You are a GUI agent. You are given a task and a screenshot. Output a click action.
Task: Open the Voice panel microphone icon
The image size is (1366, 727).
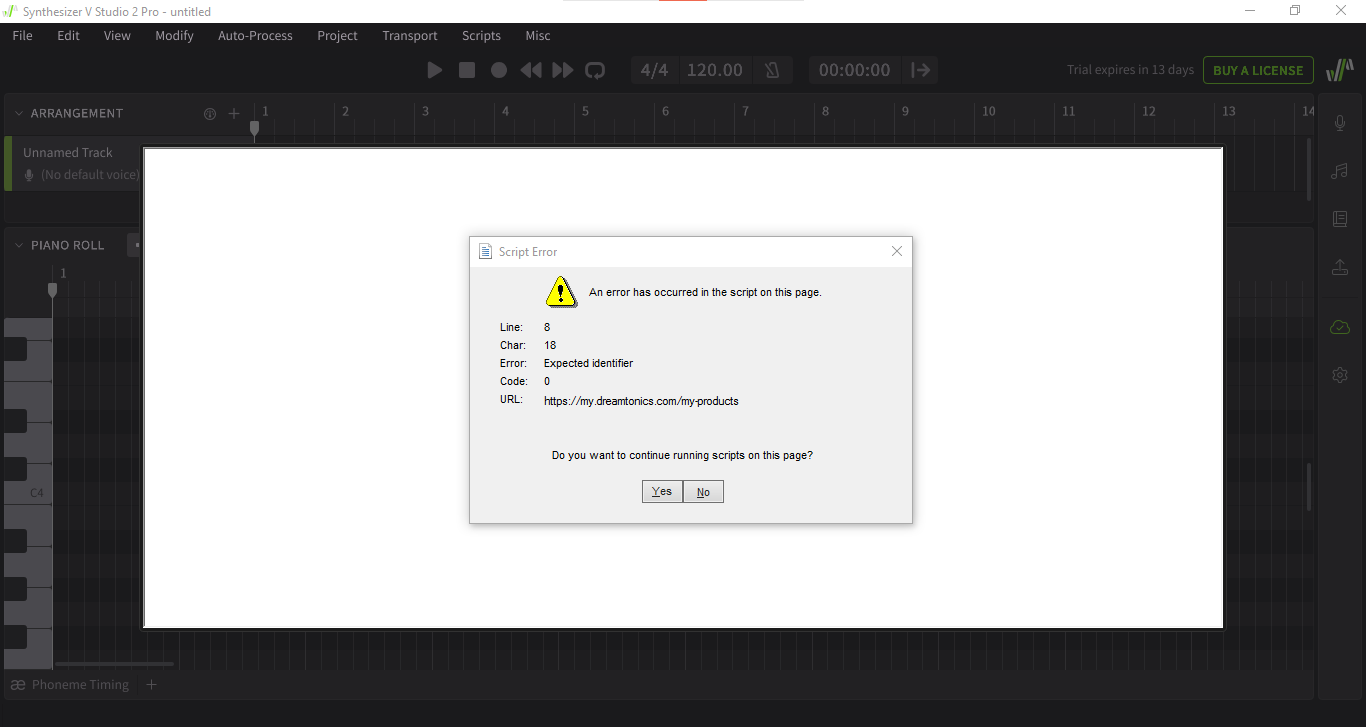click(1340, 123)
